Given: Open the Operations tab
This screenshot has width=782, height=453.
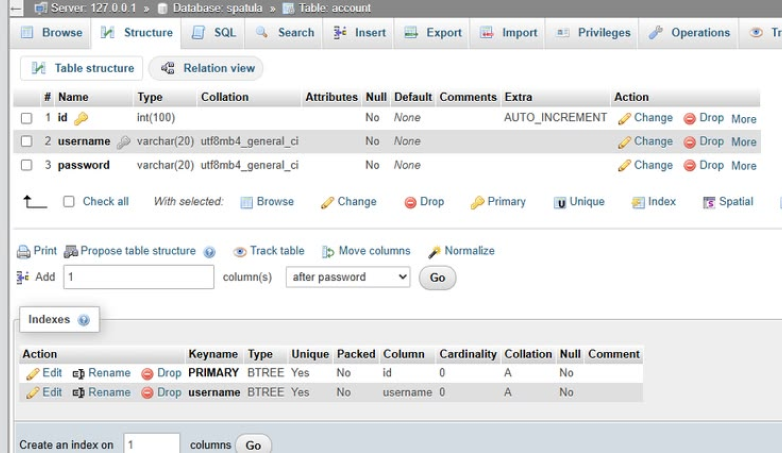Looking at the screenshot, I should coord(689,33).
